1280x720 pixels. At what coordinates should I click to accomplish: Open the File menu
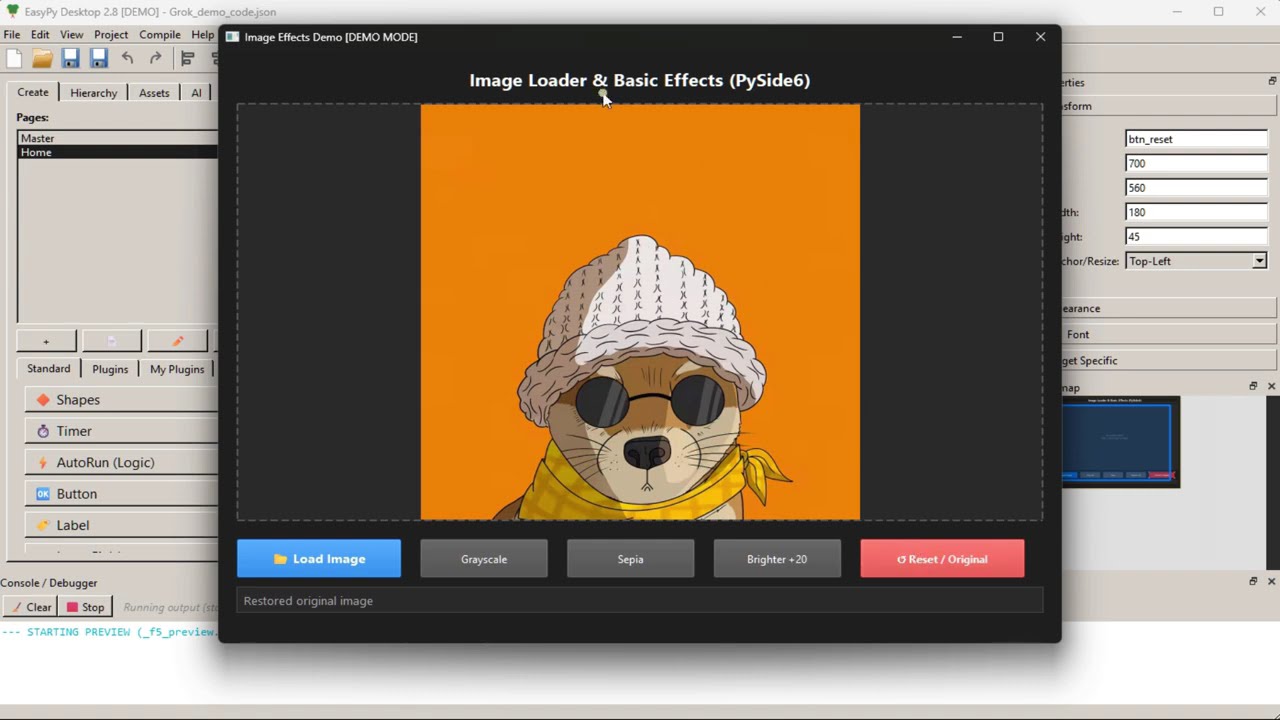pyautogui.click(x=12, y=35)
